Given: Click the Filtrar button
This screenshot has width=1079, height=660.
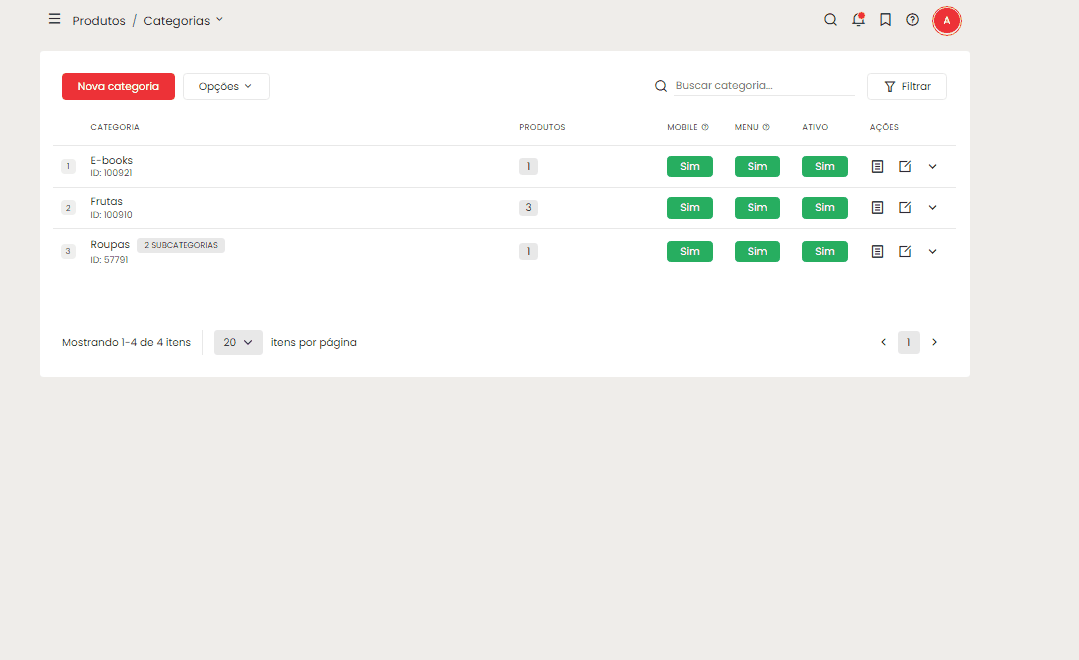Looking at the screenshot, I should point(906,86).
